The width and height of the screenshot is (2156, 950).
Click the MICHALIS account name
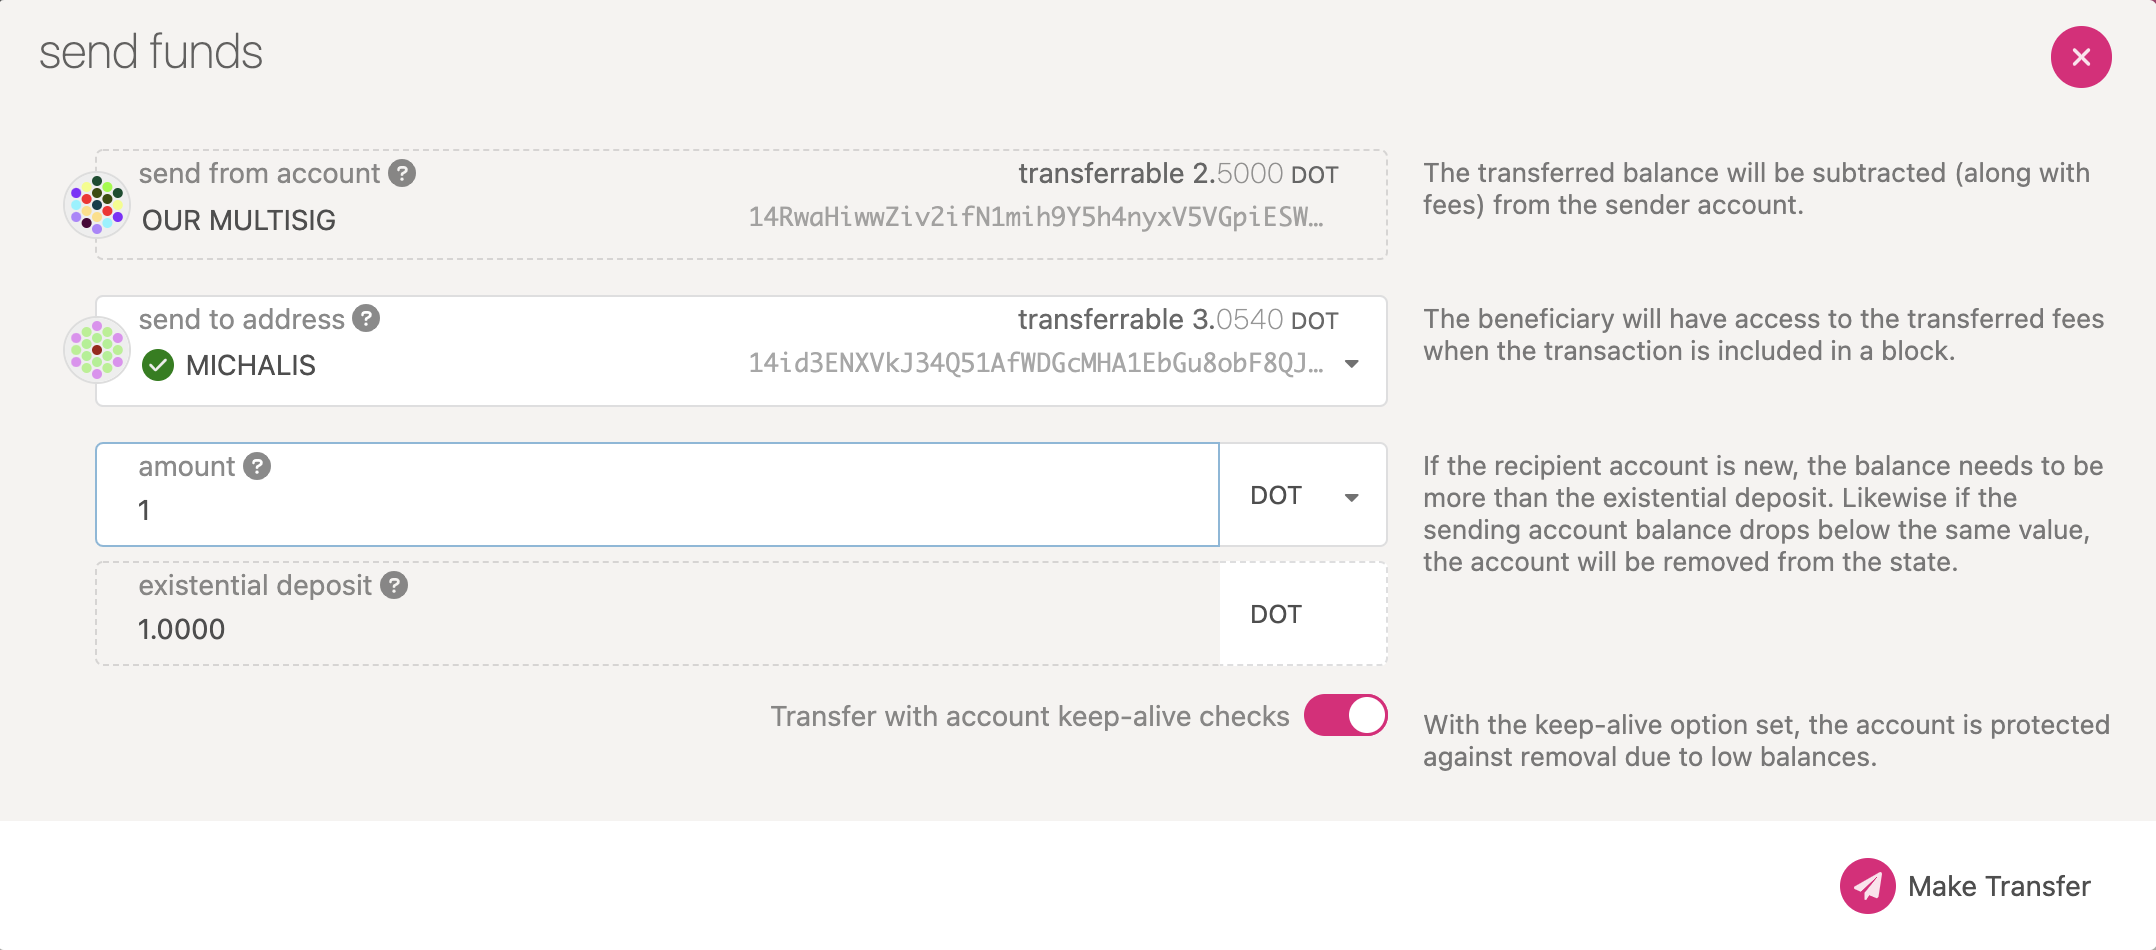coord(249,365)
